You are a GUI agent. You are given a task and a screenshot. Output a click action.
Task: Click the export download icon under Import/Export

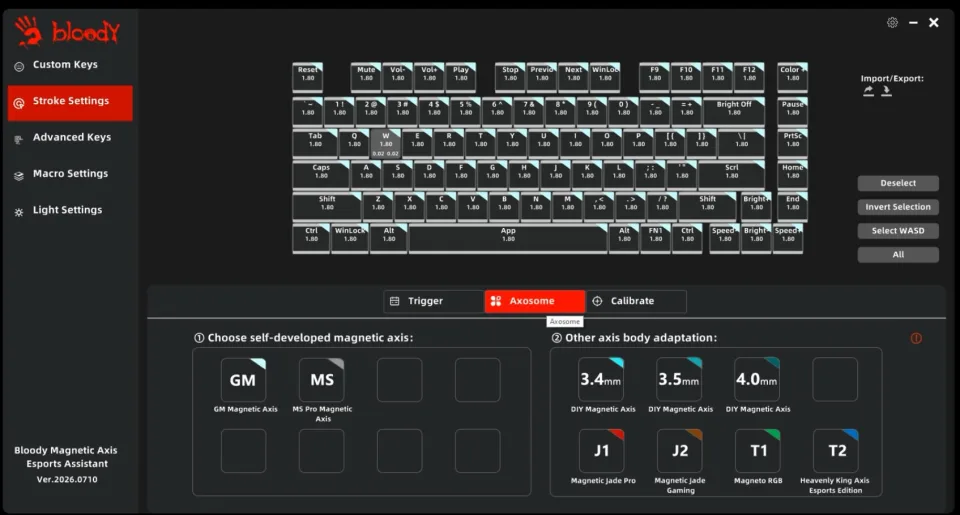pyautogui.click(x=886, y=91)
